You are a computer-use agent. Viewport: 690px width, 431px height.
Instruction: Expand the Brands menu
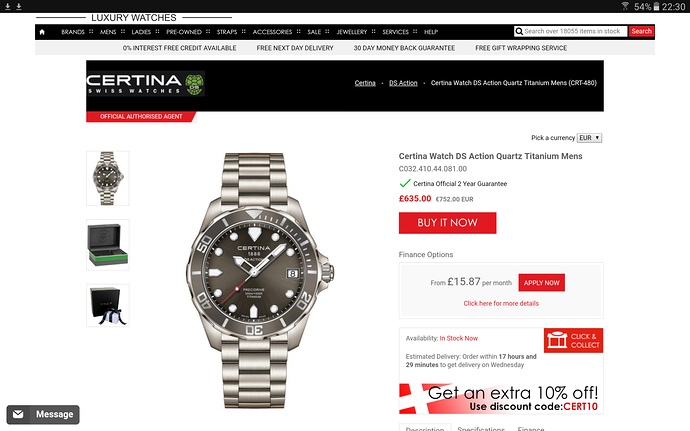point(73,32)
